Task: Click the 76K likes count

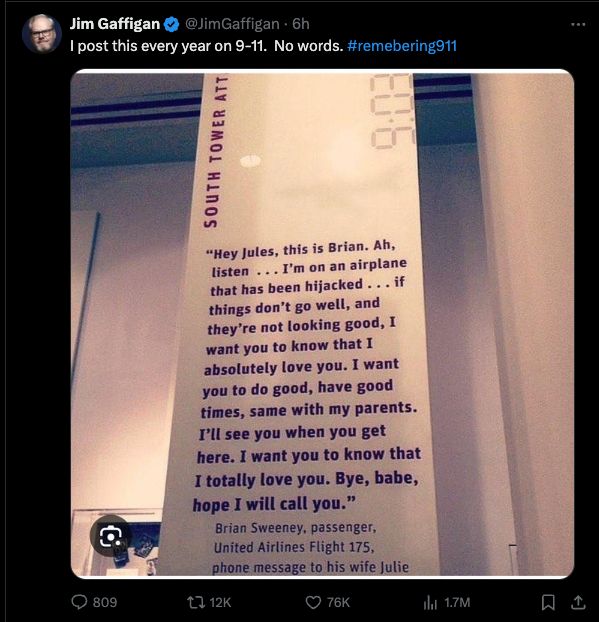Action: click(x=338, y=603)
